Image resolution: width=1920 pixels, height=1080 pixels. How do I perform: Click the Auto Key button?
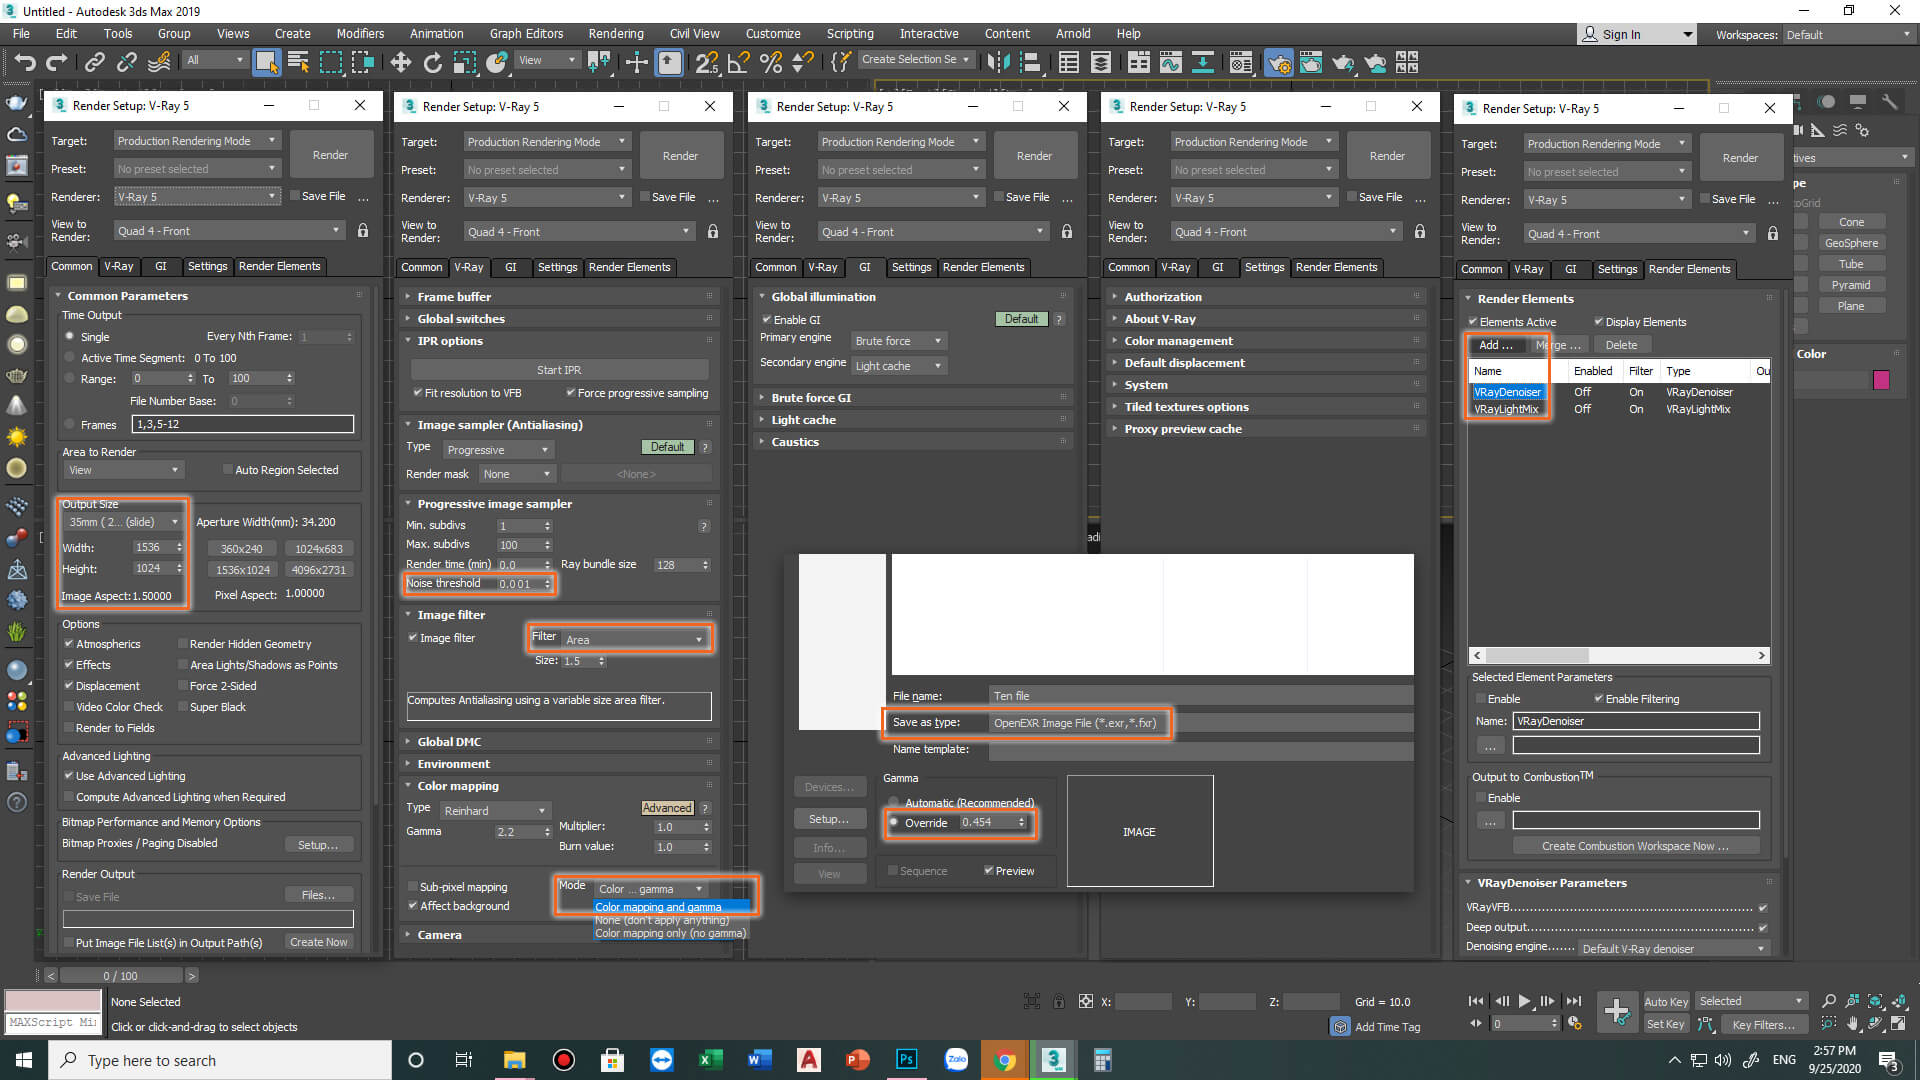[x=1665, y=1002]
